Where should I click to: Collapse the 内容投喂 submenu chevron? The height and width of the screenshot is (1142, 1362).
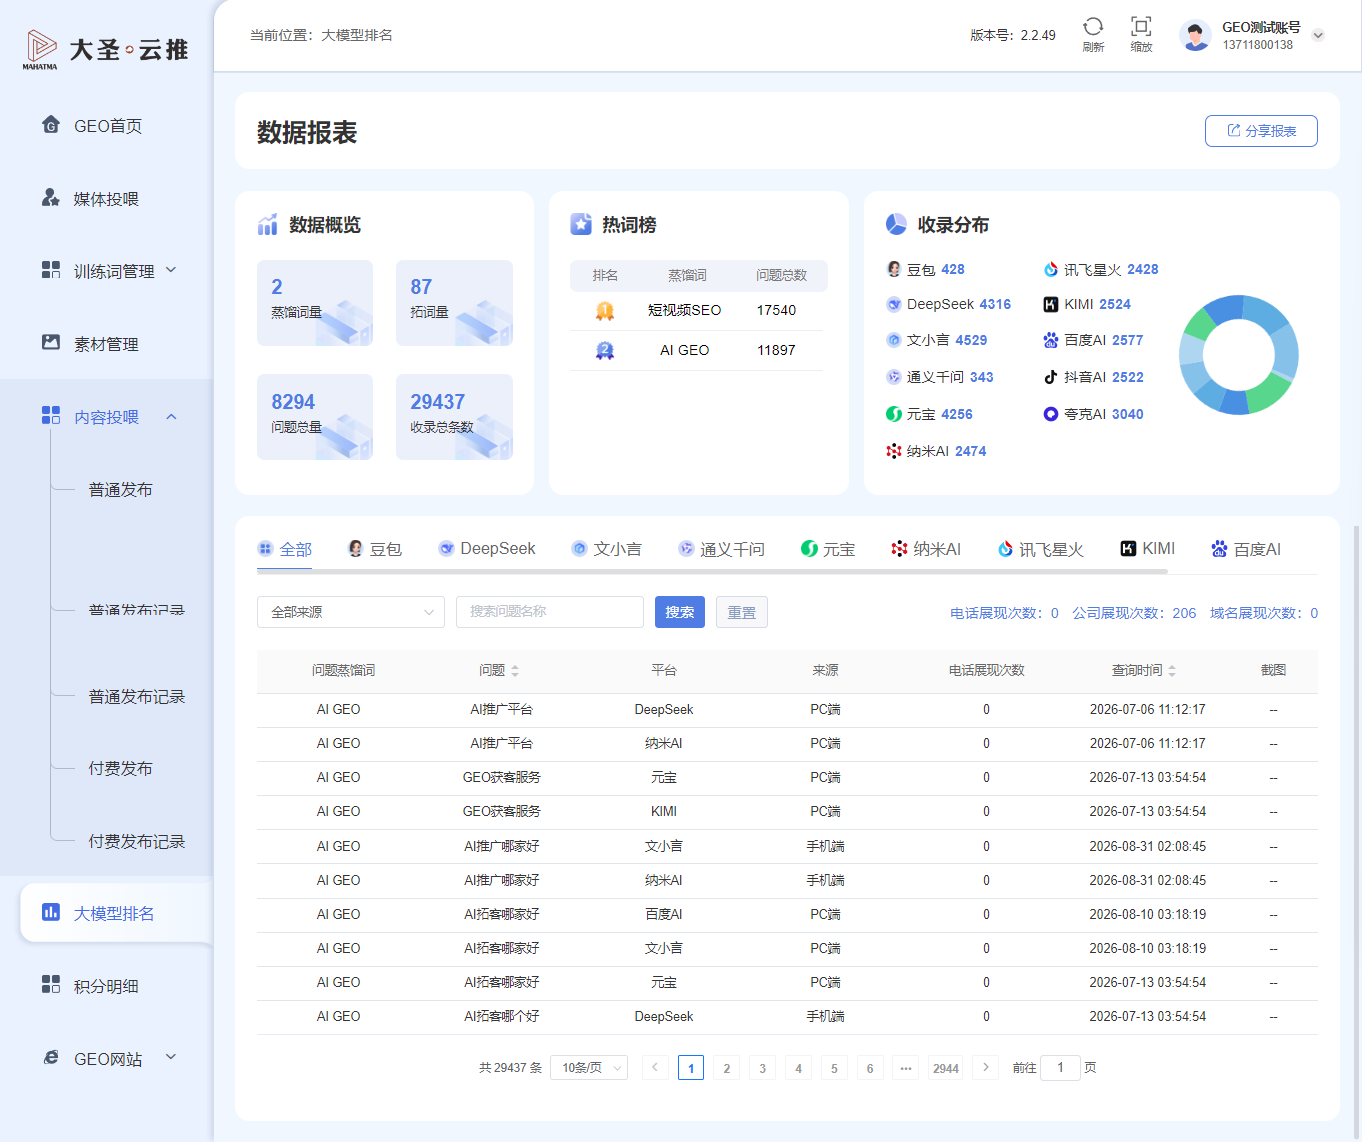[x=171, y=416]
